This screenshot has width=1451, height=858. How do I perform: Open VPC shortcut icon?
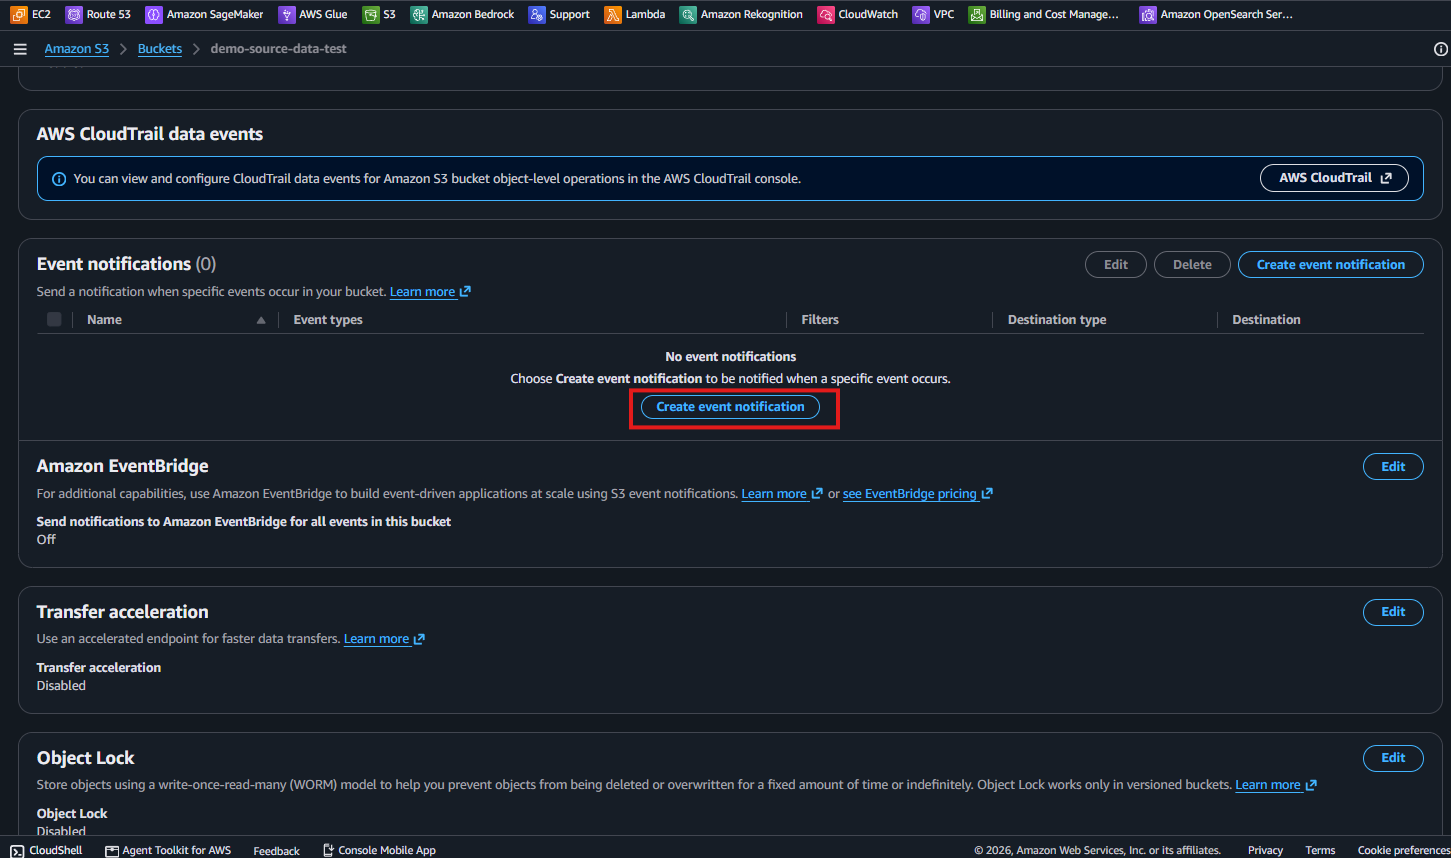point(921,14)
